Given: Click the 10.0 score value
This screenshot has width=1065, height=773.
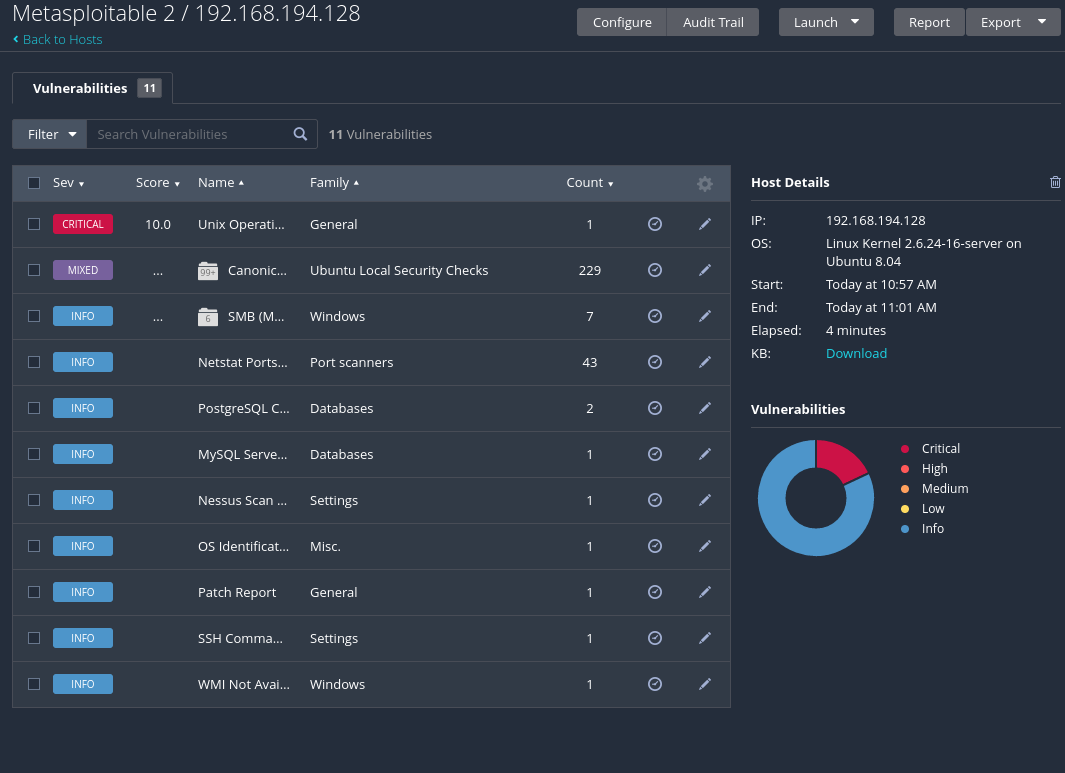Looking at the screenshot, I should tap(158, 224).
